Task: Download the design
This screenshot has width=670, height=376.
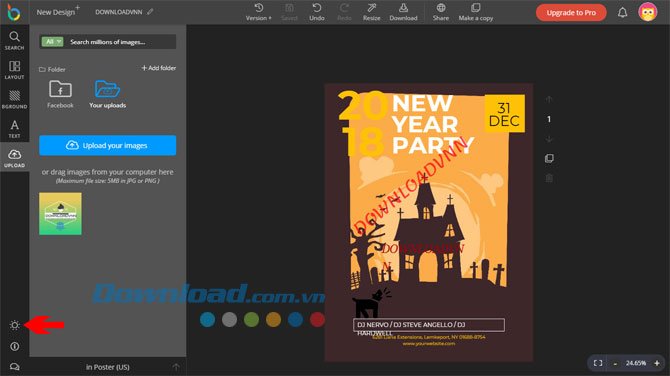Action: [x=403, y=12]
